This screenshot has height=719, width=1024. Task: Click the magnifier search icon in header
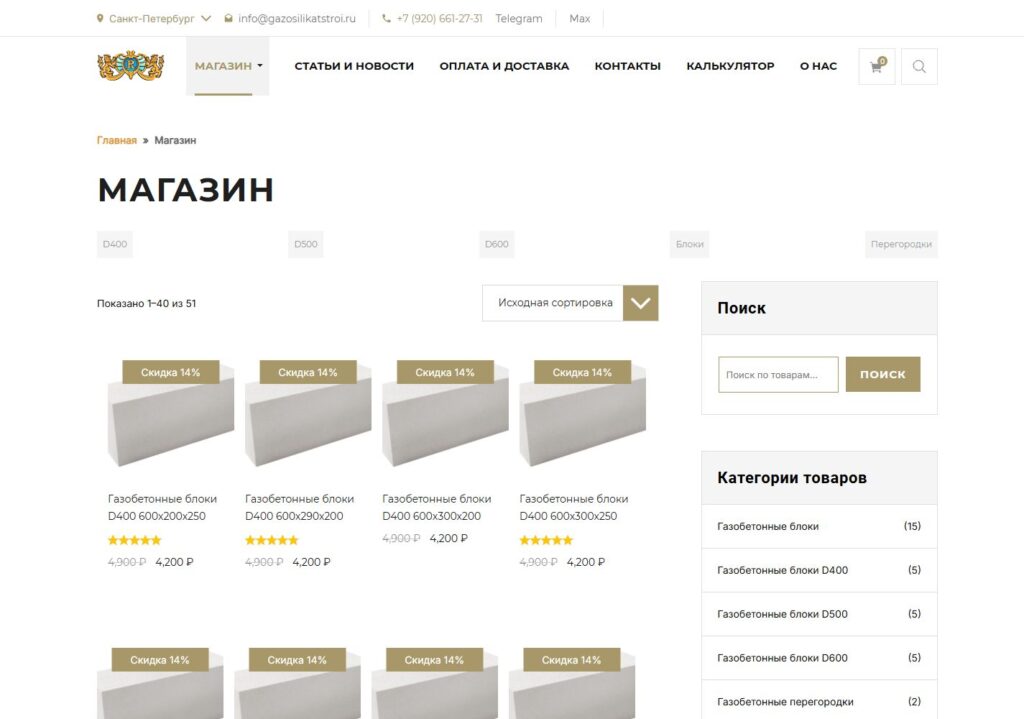coord(919,66)
